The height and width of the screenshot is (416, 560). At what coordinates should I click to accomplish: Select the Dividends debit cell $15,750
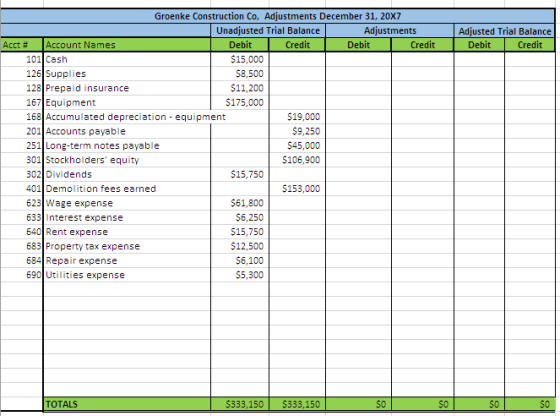pos(240,174)
